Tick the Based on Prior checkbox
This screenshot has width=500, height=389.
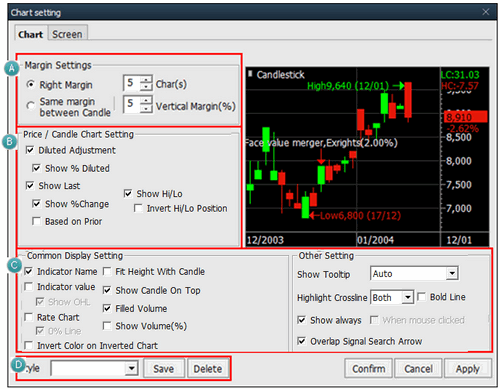pyautogui.click(x=36, y=221)
